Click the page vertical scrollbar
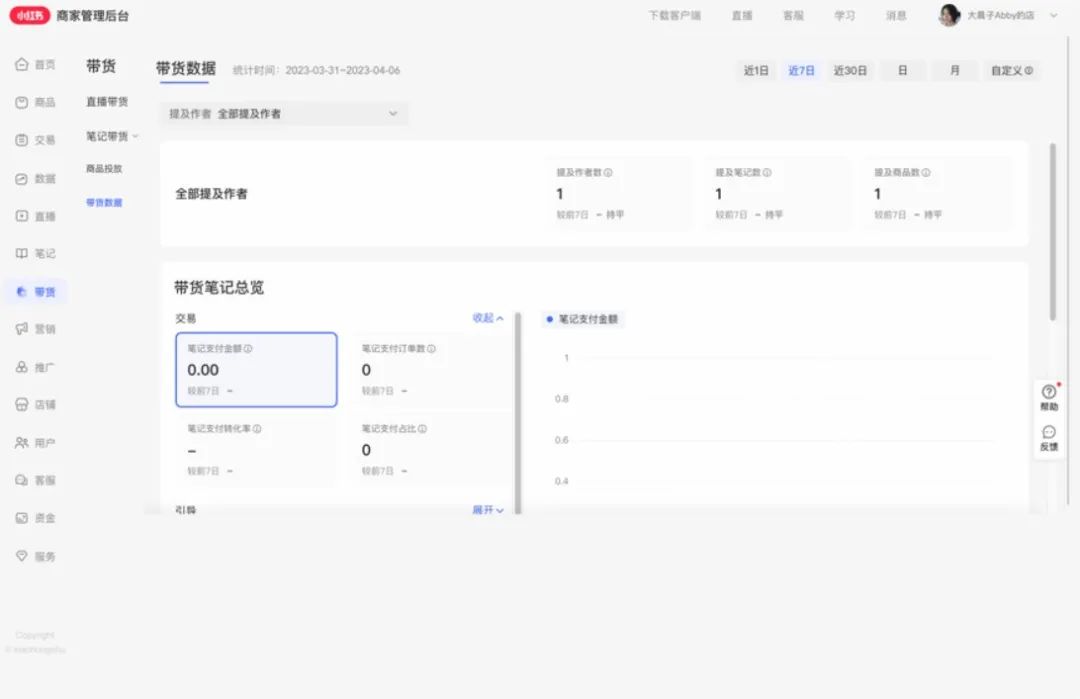This screenshot has width=1080, height=699. coord(1052,232)
